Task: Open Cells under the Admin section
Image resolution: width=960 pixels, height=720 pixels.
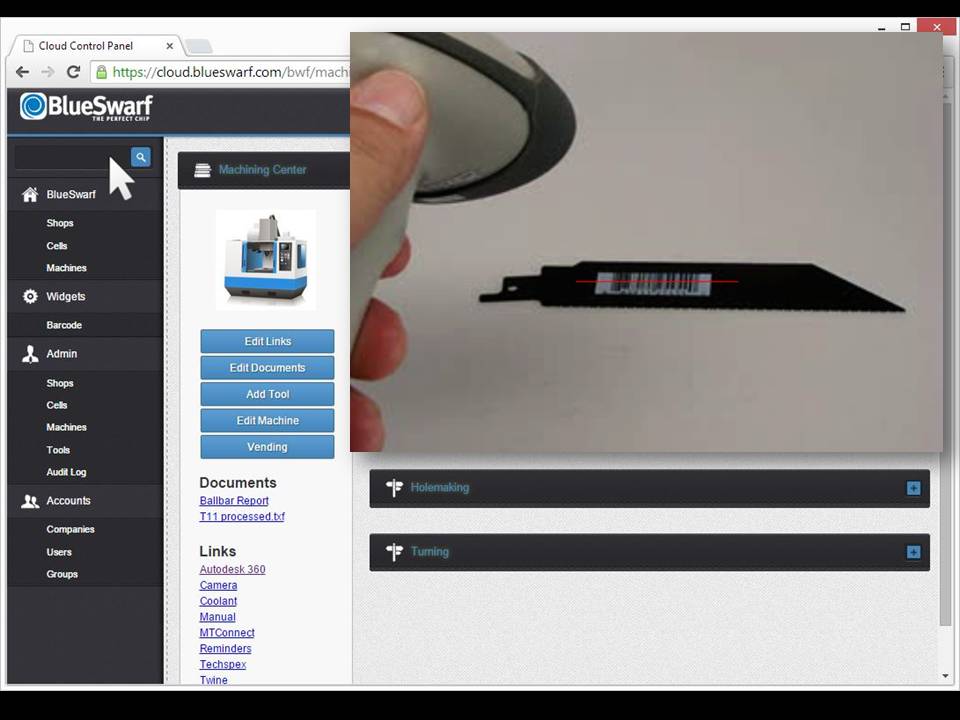Action: [x=57, y=405]
